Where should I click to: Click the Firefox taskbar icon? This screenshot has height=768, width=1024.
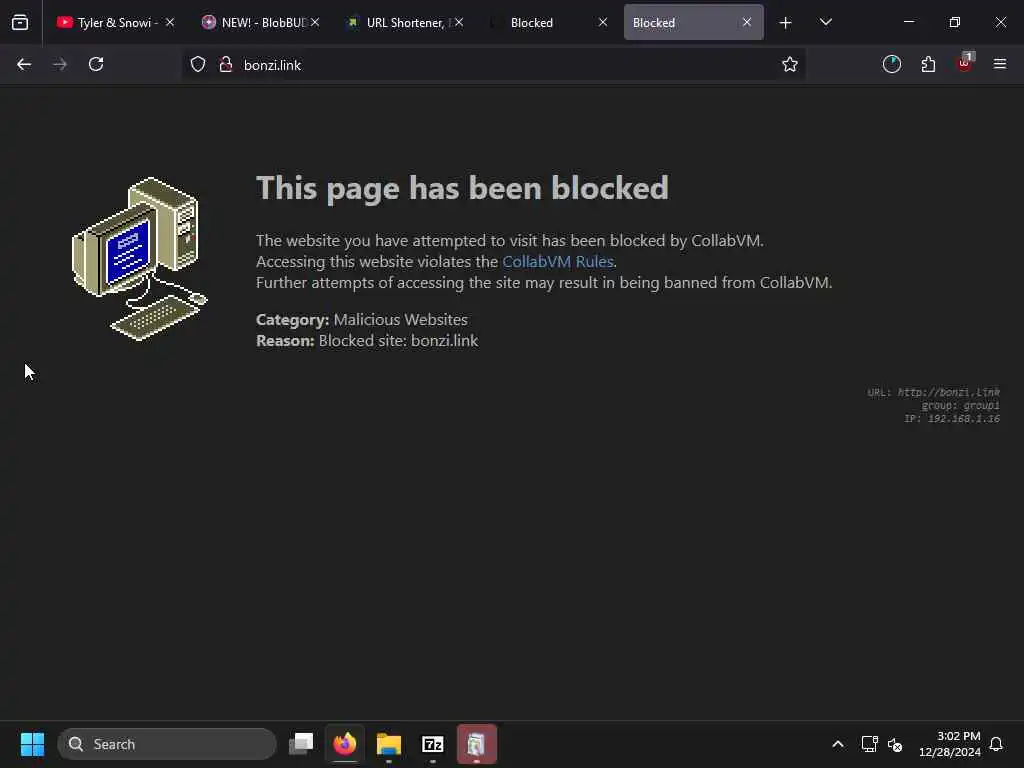pyautogui.click(x=345, y=744)
